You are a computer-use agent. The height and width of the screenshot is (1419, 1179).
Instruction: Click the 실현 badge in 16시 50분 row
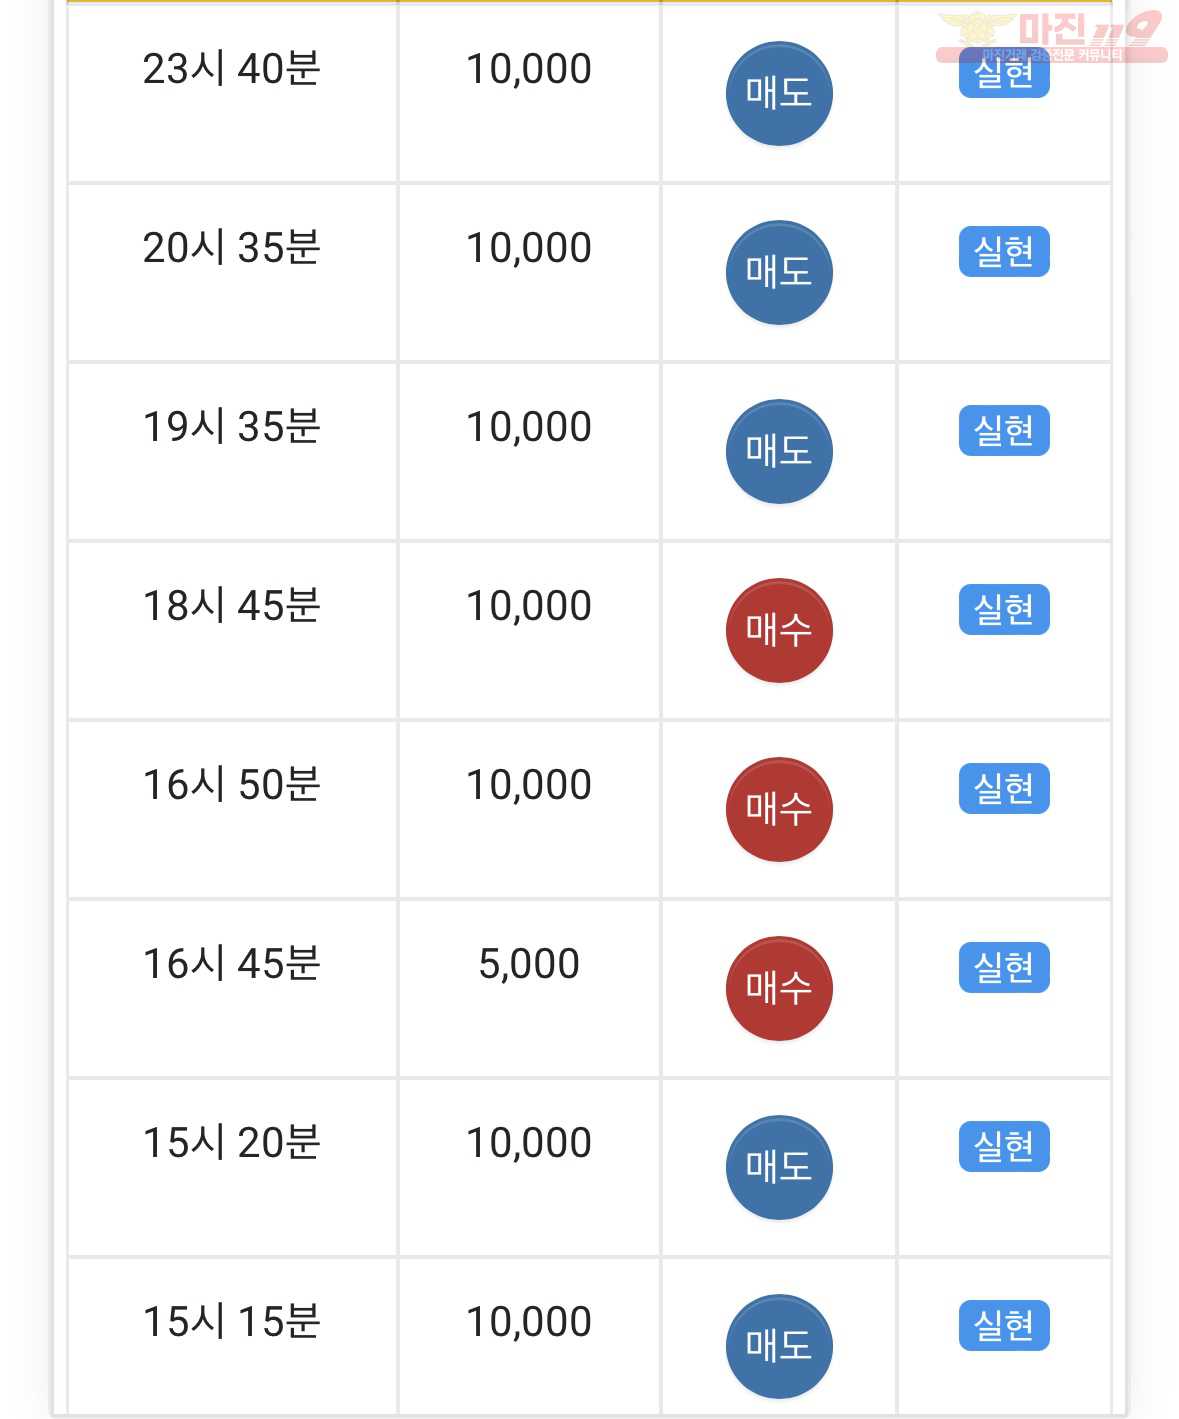[1004, 789]
